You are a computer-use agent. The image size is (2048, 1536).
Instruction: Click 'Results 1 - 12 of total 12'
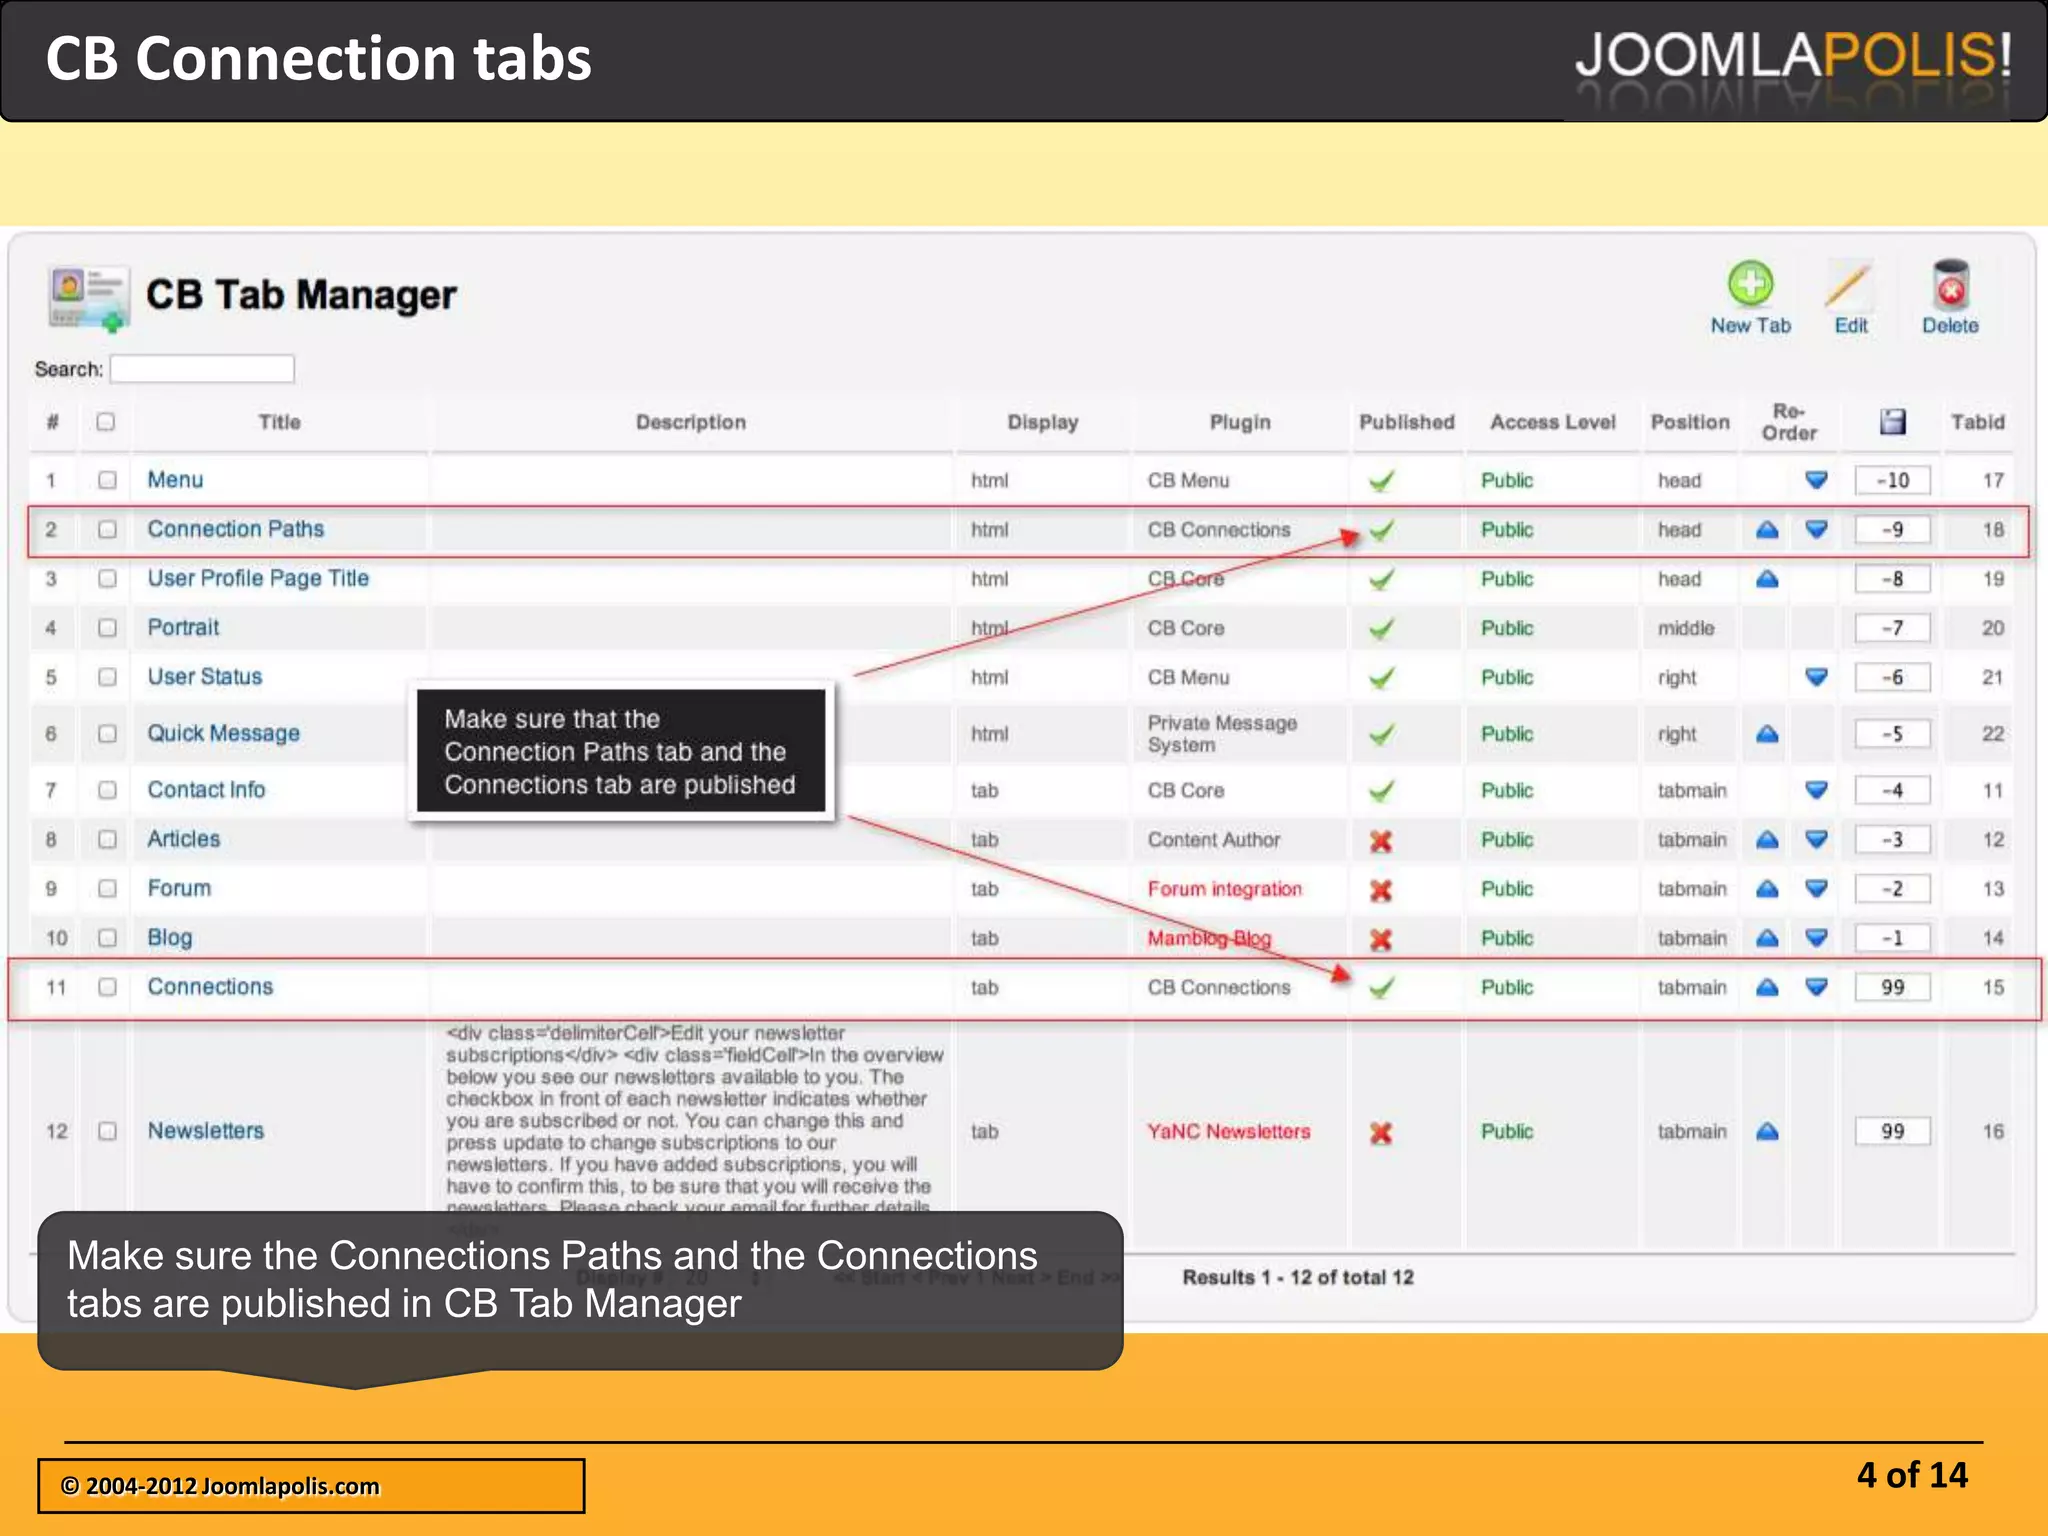coord(1298,1277)
